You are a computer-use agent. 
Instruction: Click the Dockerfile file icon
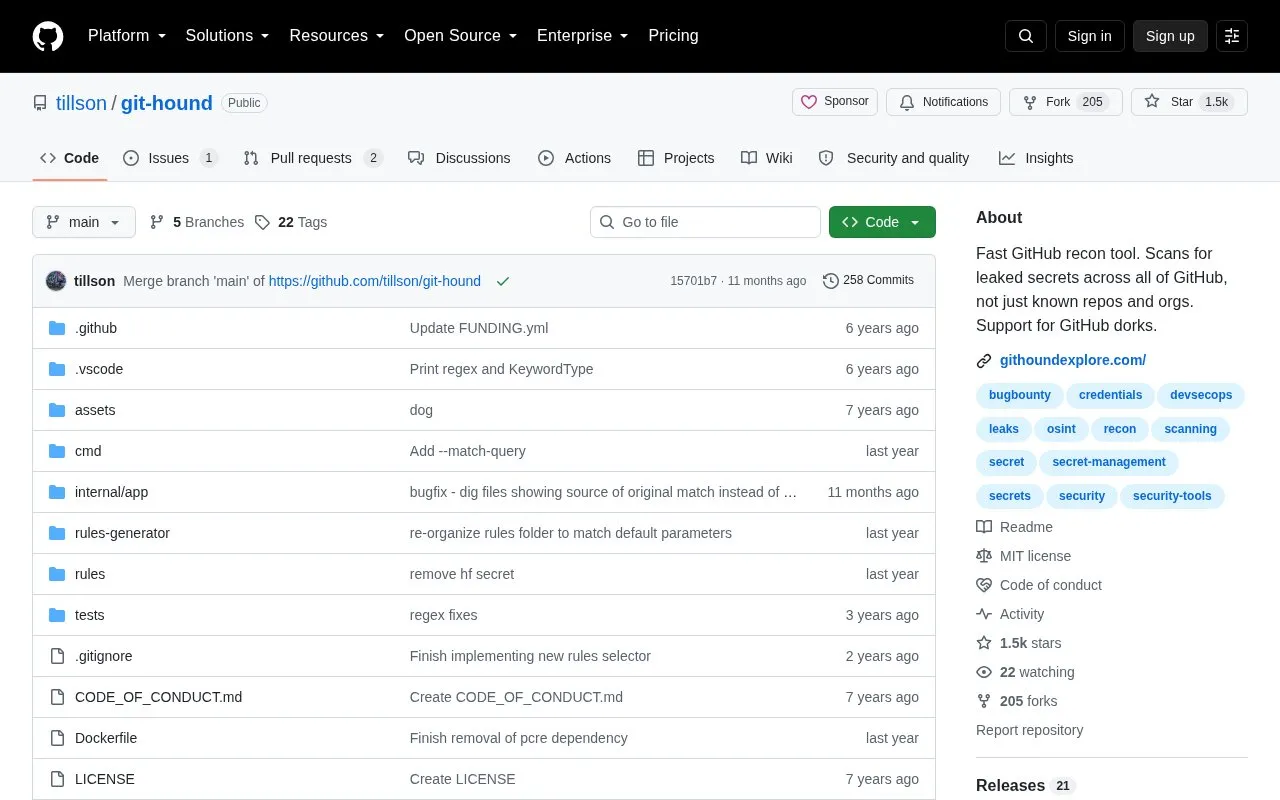(x=57, y=738)
